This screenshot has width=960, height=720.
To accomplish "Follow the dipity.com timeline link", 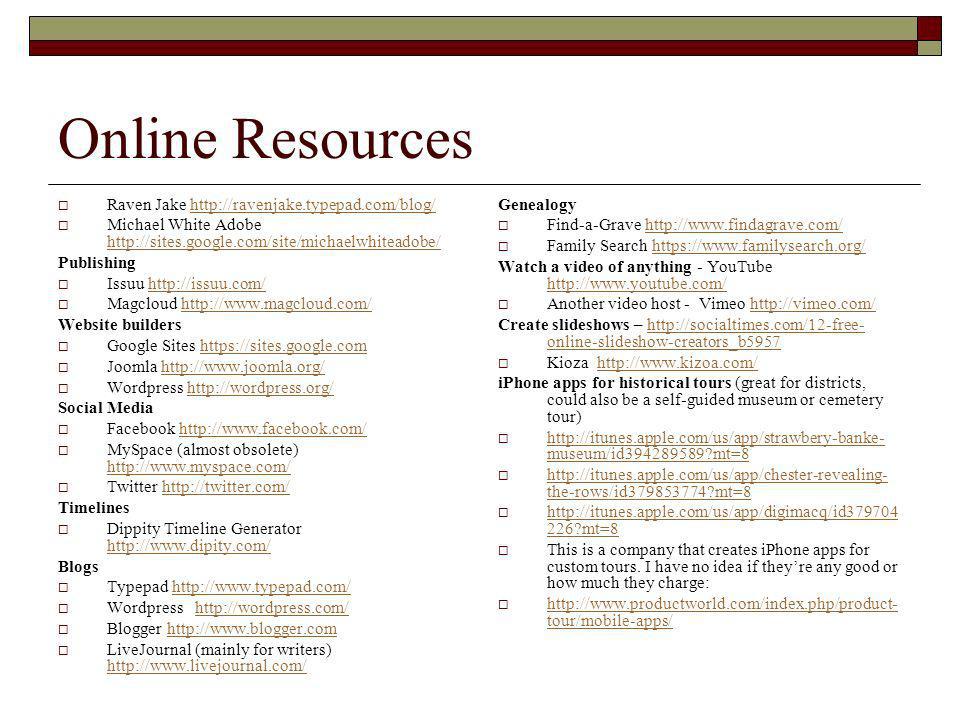I will [x=189, y=546].
